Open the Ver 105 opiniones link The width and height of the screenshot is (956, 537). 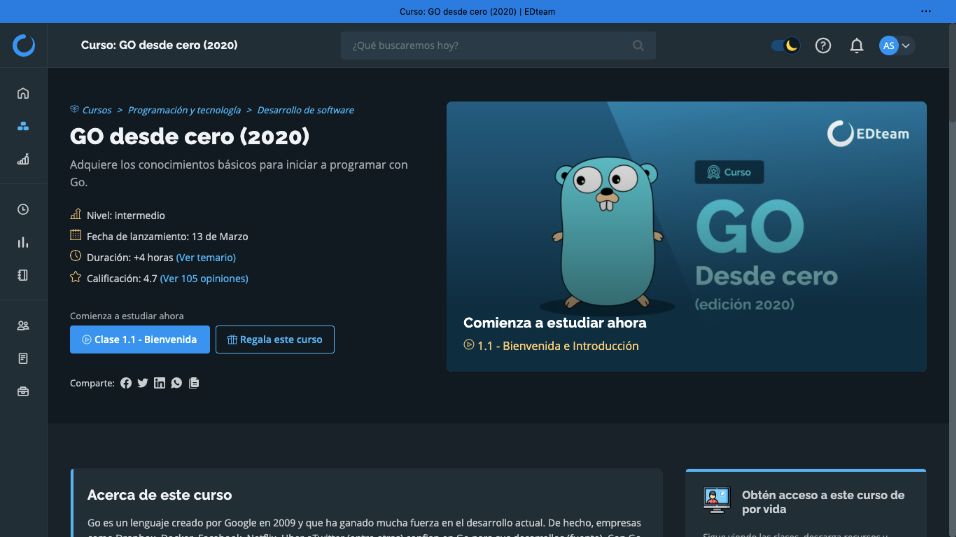pyautogui.click(x=204, y=279)
